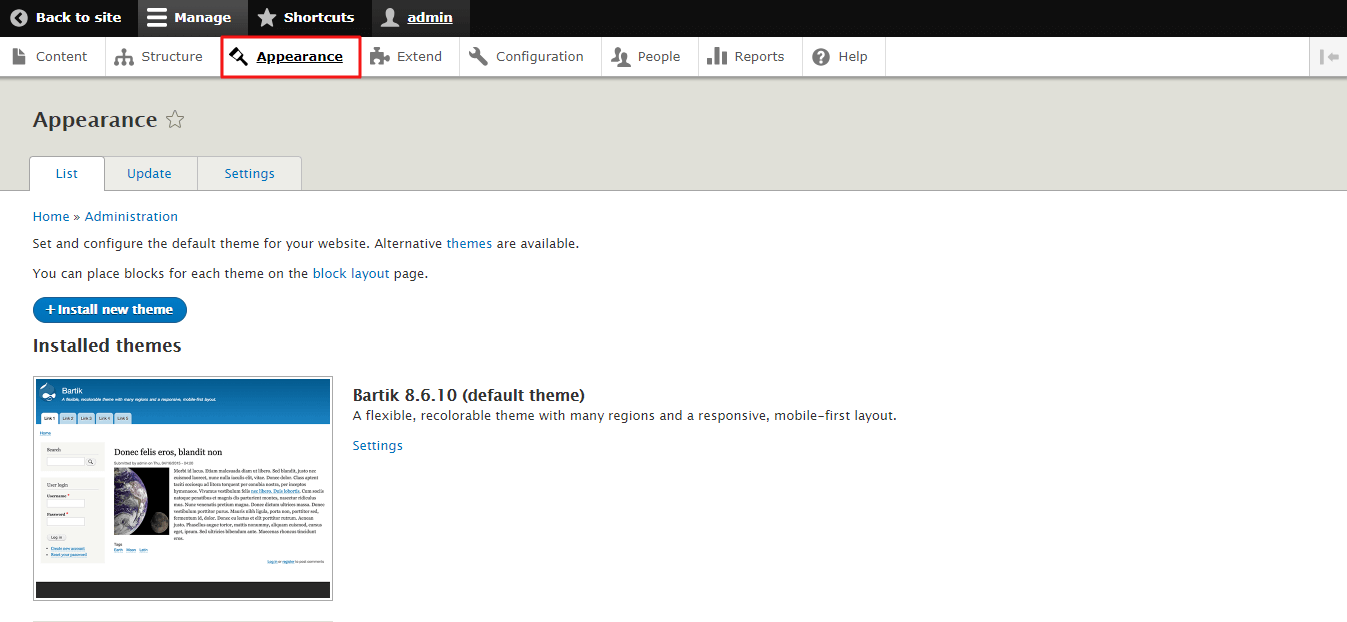This screenshot has width=1347, height=622.
Task: Toggle the Manage toolbar label
Action: click(x=202, y=17)
